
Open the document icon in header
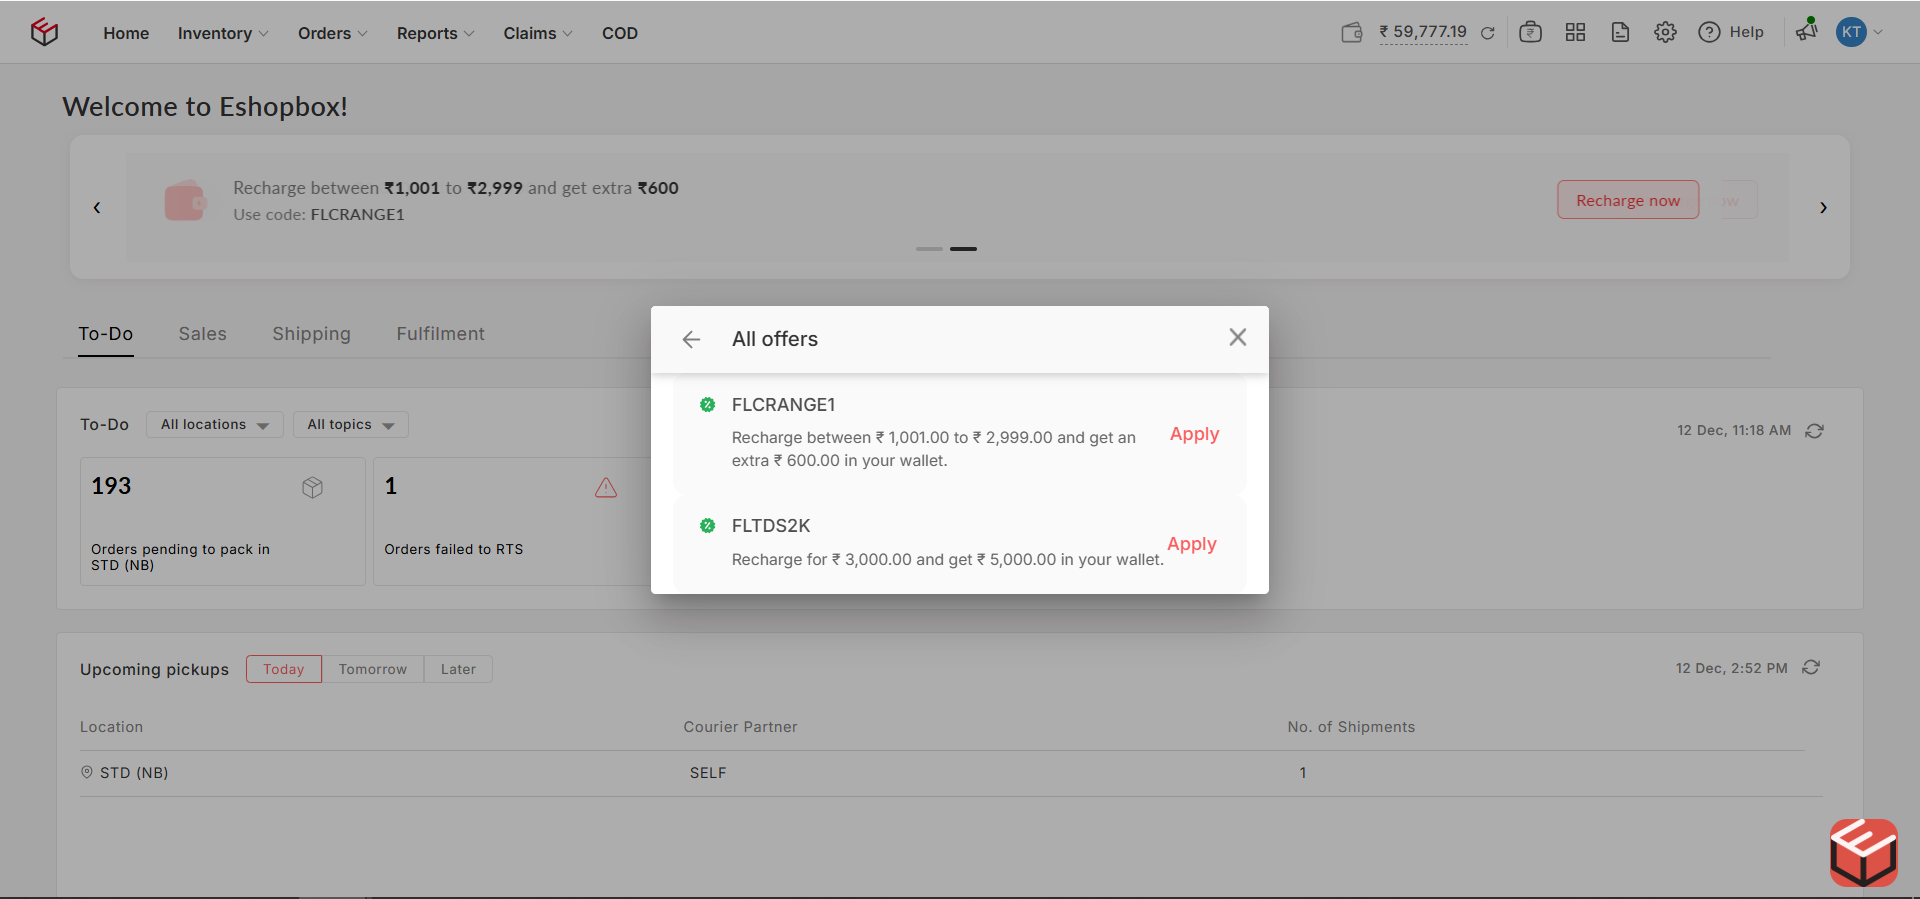1620,32
